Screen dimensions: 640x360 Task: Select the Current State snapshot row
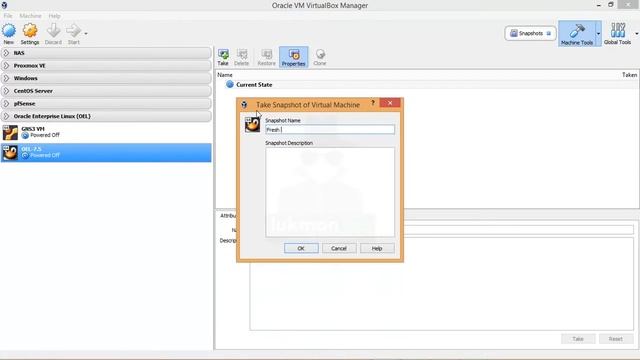(427, 84)
